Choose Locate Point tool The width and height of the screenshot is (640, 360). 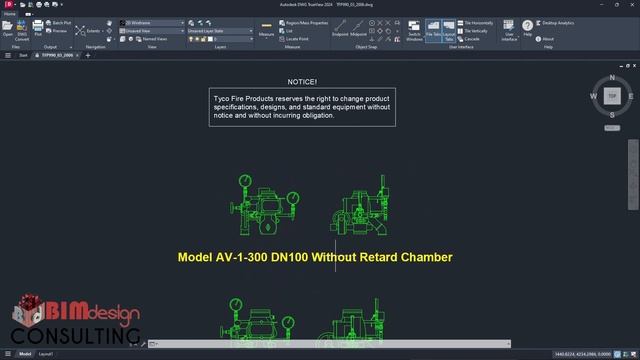coord(294,39)
